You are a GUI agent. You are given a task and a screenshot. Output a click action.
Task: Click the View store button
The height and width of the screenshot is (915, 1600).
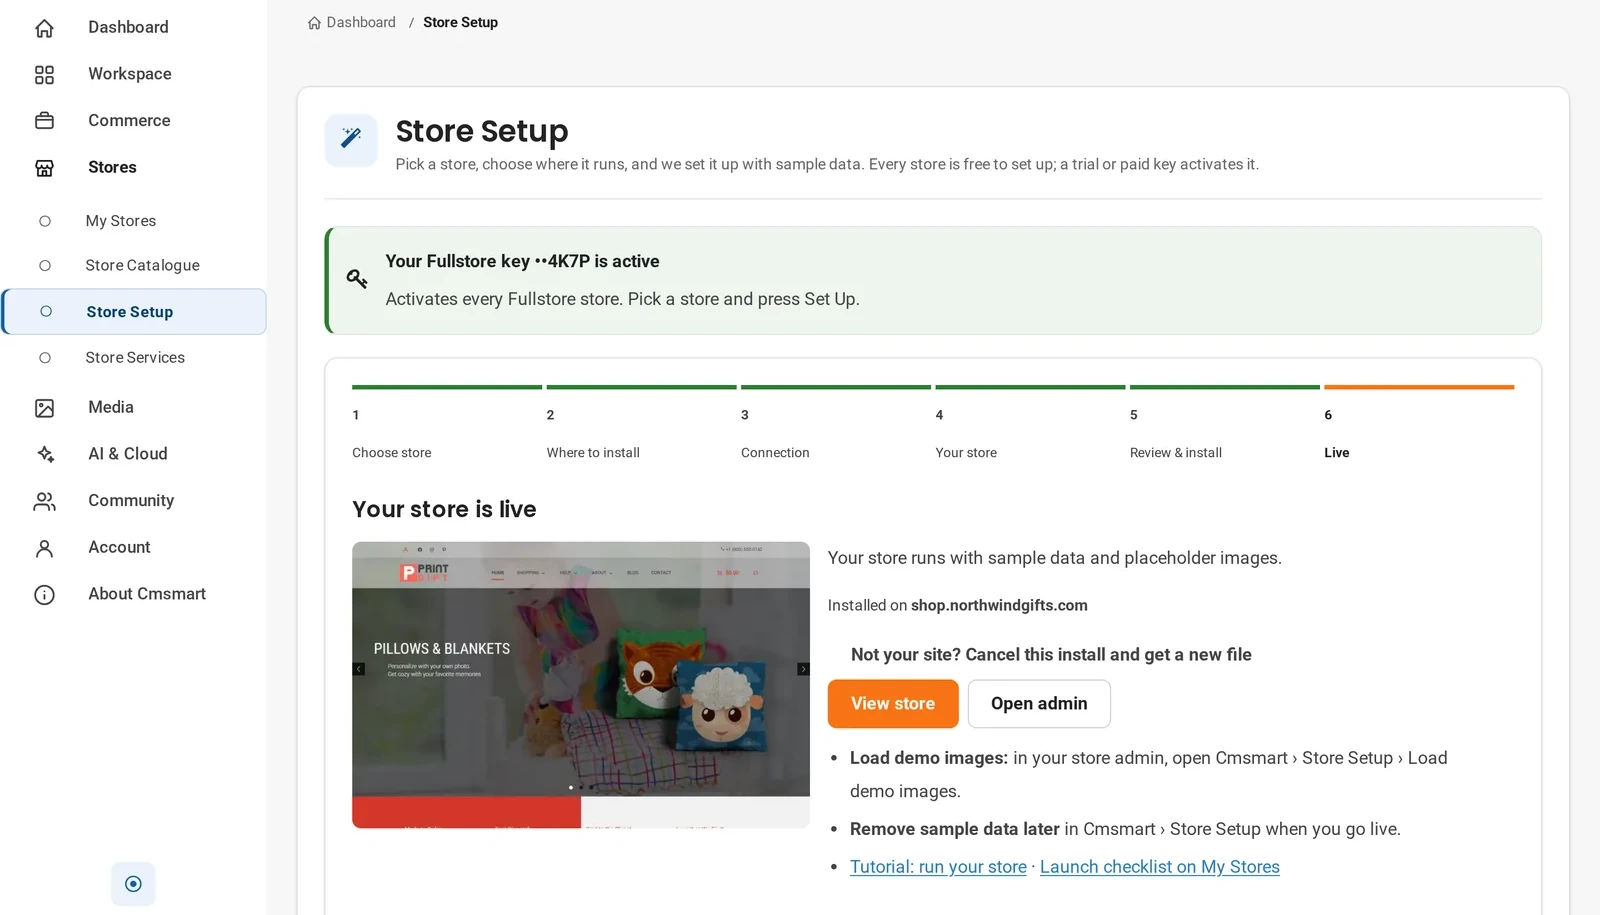coord(893,704)
